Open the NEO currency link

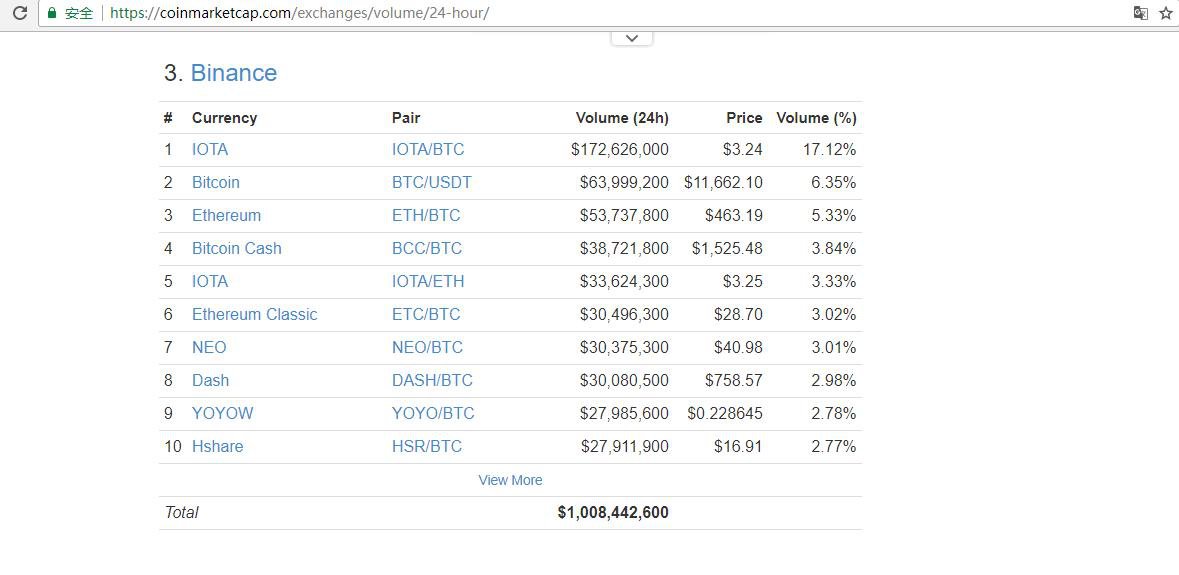[209, 347]
